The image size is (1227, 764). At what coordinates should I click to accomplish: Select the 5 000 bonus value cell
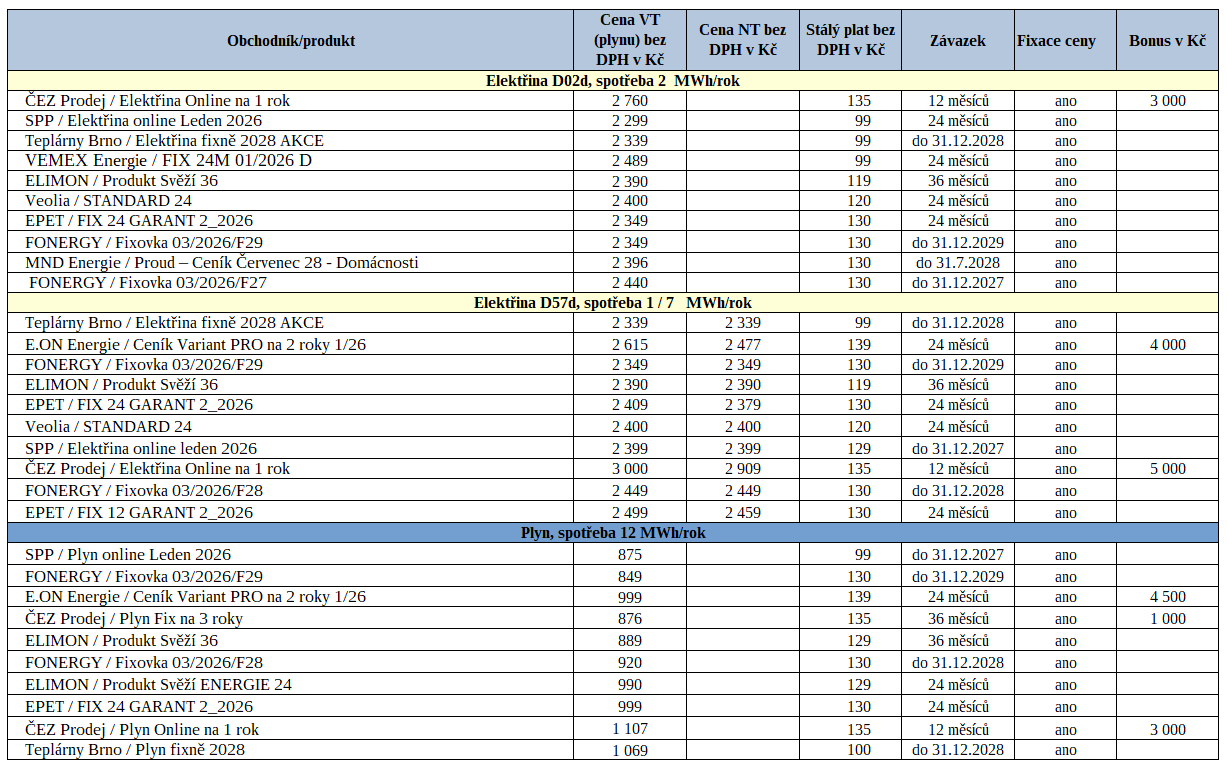[x=1167, y=469]
